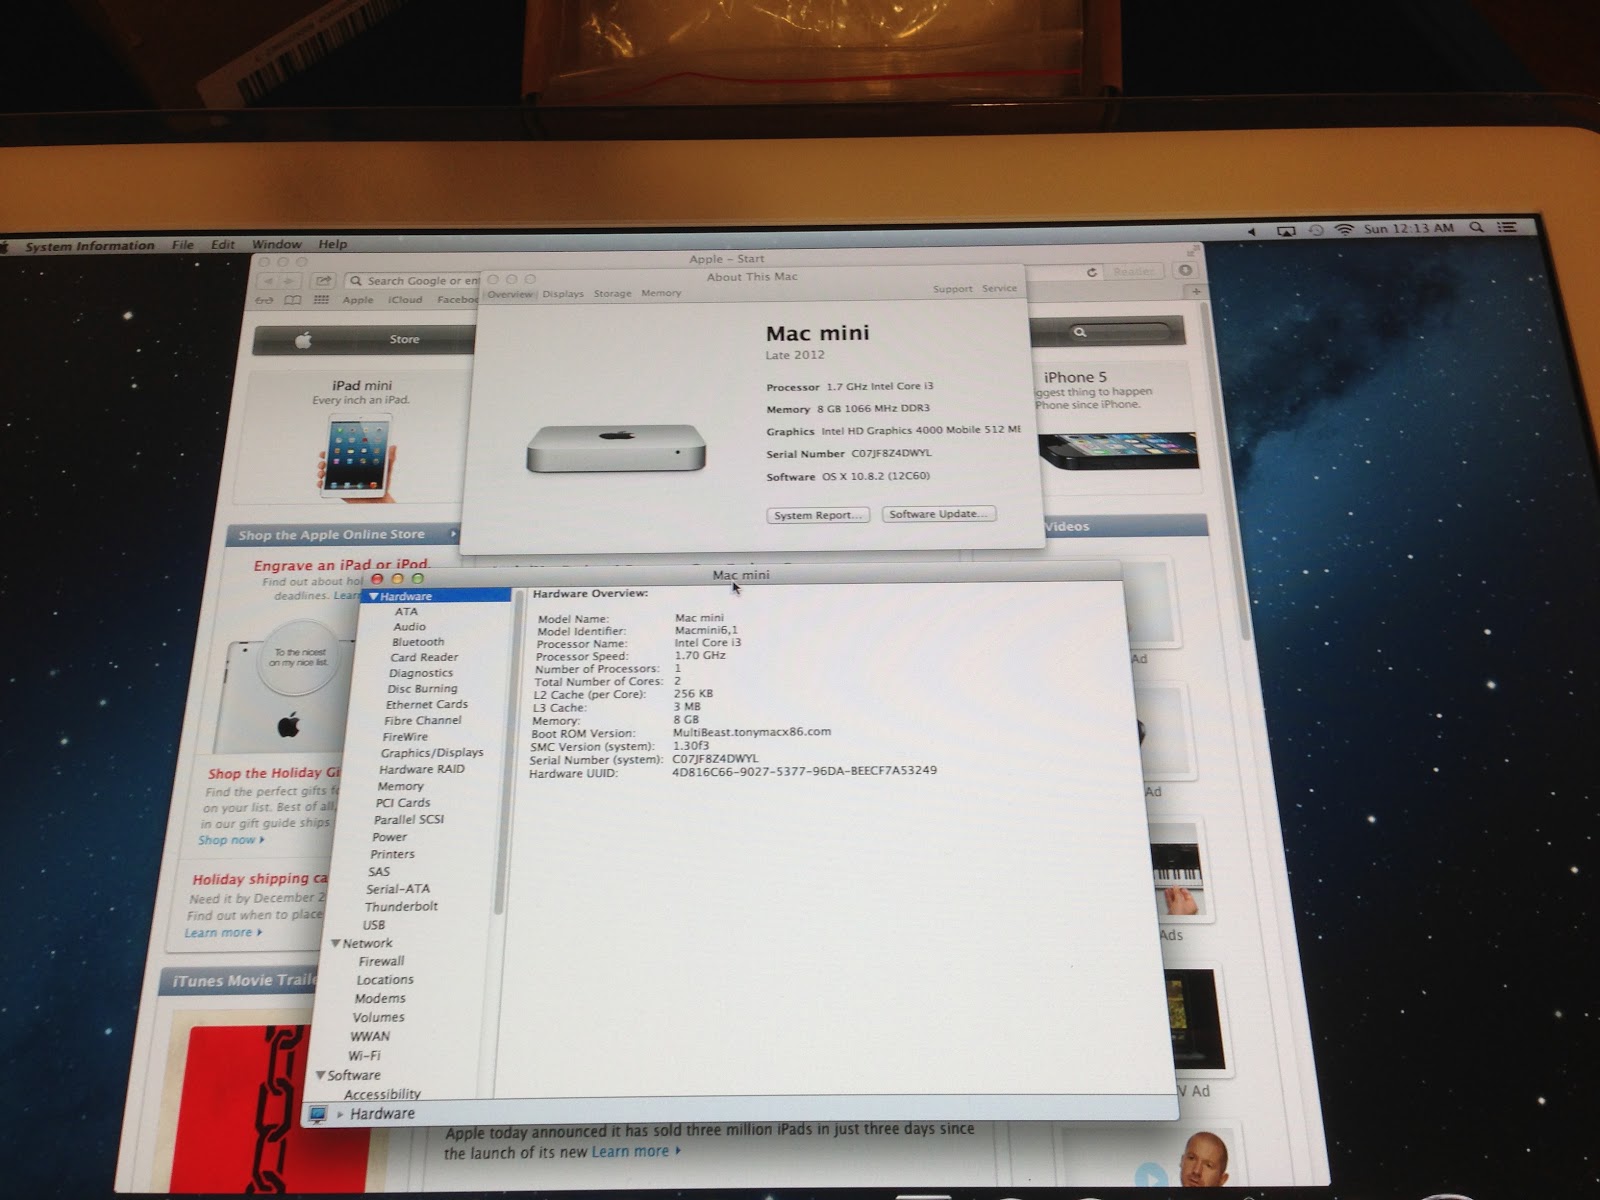Image resolution: width=1600 pixels, height=1200 pixels.
Task: Click the Wi-Fi status icon in menu bar
Action: coord(1344,229)
